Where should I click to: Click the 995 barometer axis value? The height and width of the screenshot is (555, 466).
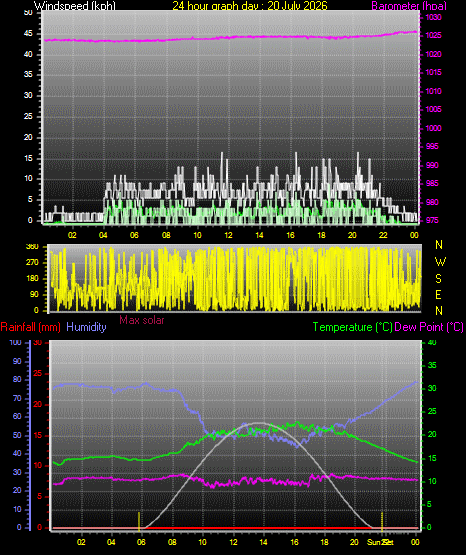[432, 146]
